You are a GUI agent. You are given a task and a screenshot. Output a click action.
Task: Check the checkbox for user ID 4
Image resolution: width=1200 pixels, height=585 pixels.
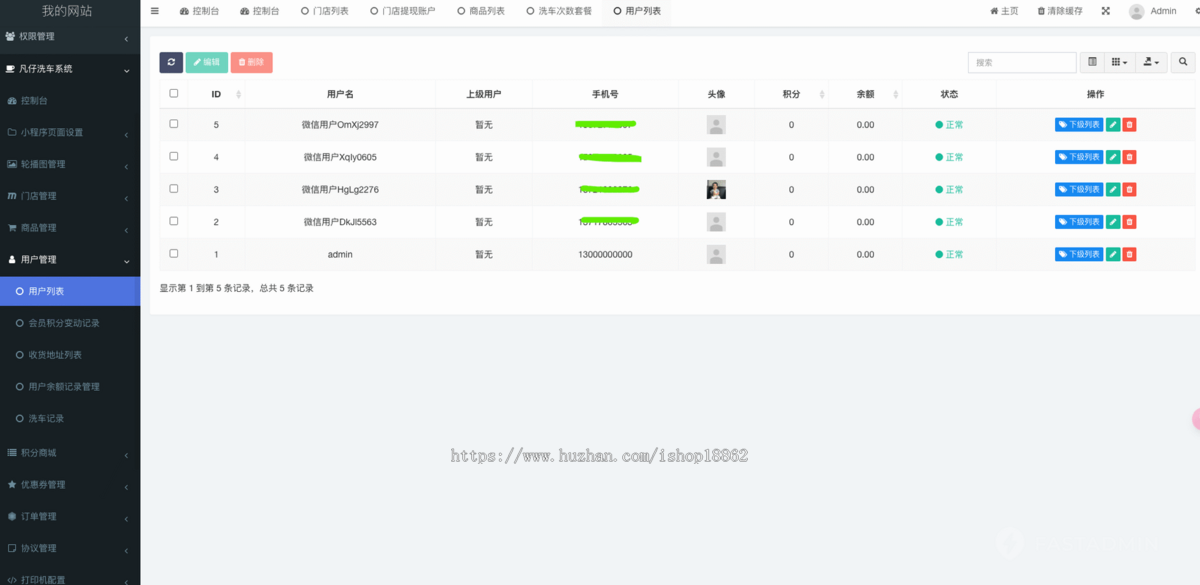tap(174, 156)
